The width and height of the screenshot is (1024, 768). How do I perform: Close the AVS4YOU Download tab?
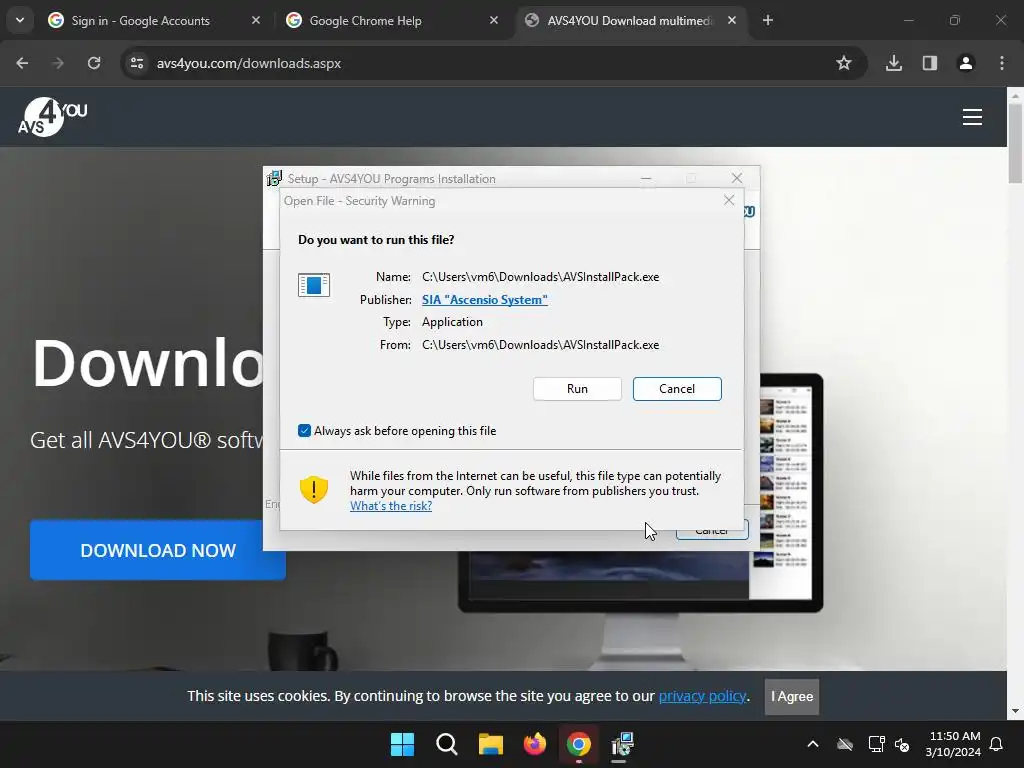click(x=732, y=20)
